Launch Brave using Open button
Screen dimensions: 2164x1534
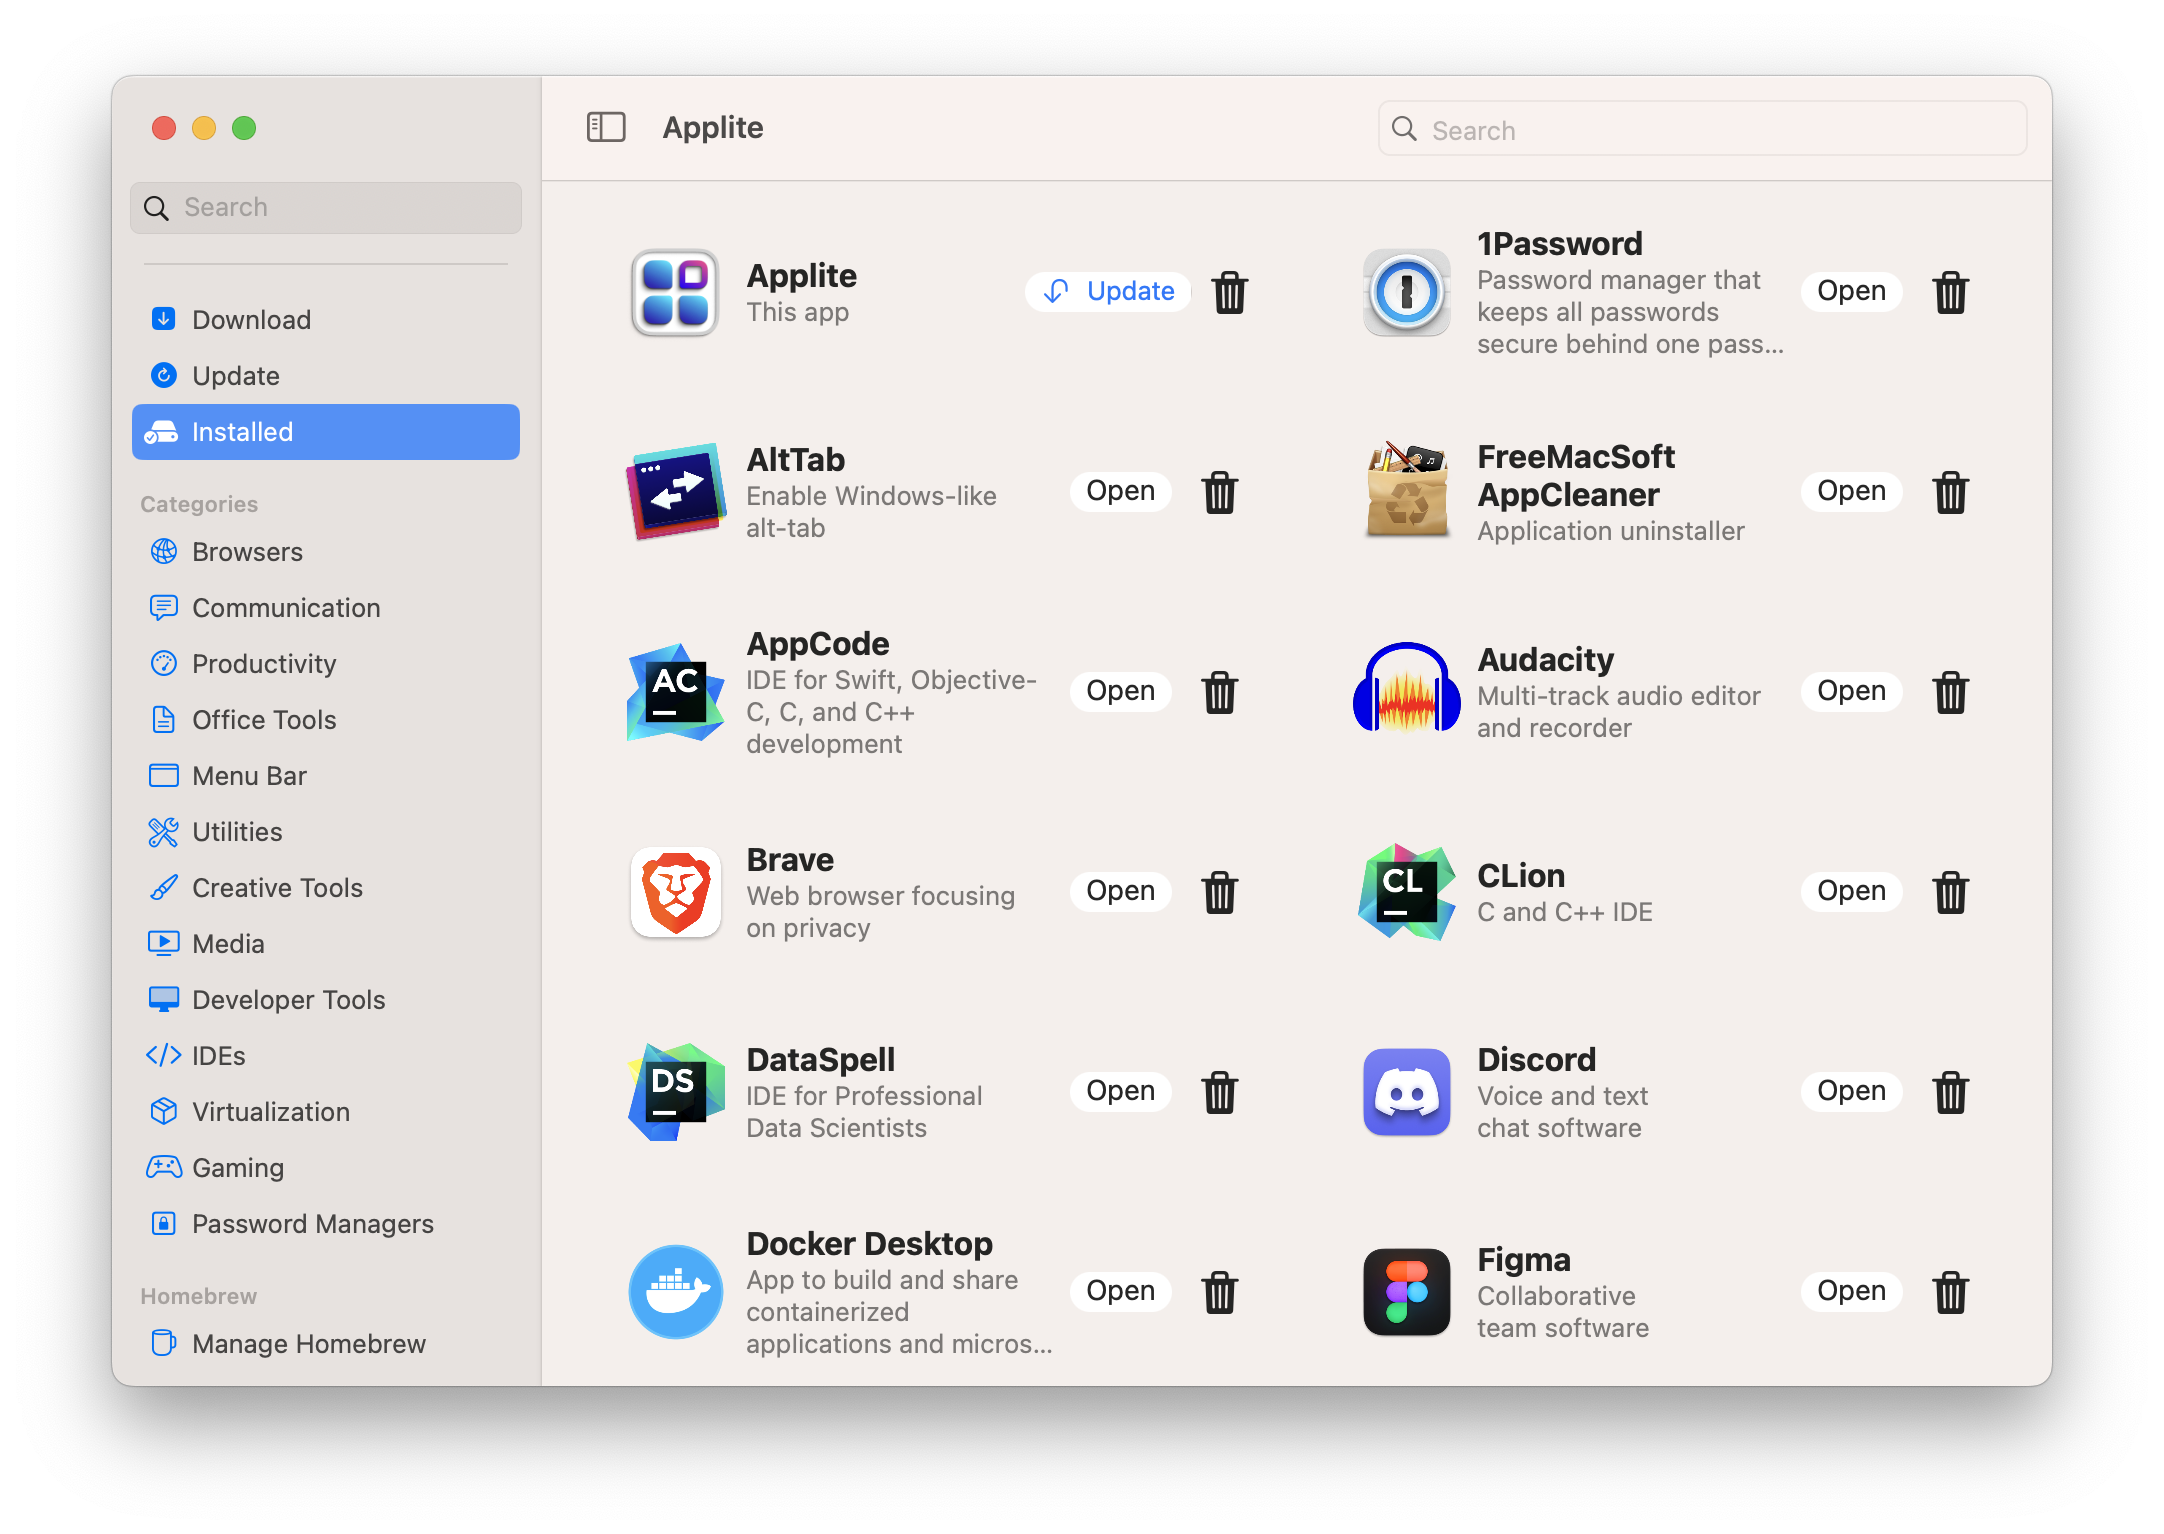pos(1120,891)
